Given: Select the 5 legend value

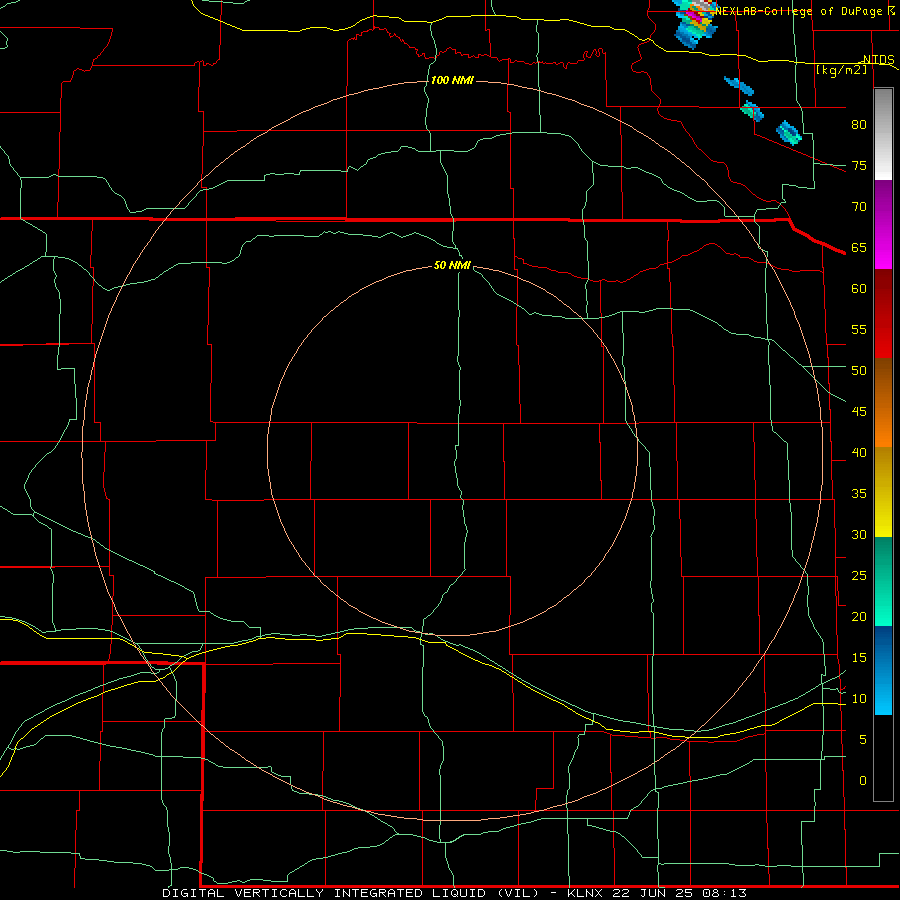Looking at the screenshot, I should 863,740.
